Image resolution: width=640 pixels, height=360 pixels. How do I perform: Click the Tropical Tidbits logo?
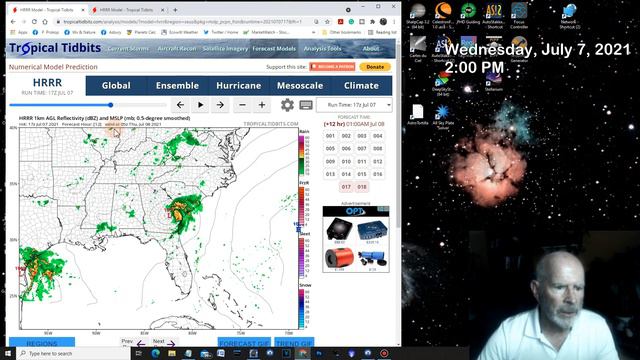[55, 48]
